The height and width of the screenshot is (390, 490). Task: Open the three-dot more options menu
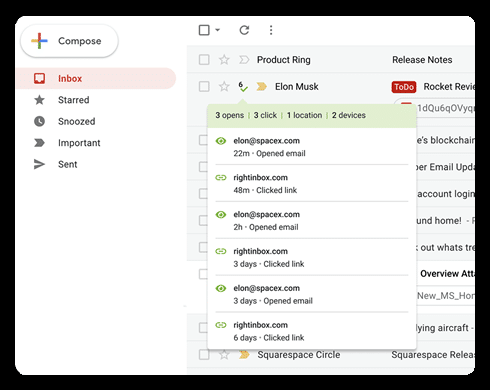(x=271, y=30)
